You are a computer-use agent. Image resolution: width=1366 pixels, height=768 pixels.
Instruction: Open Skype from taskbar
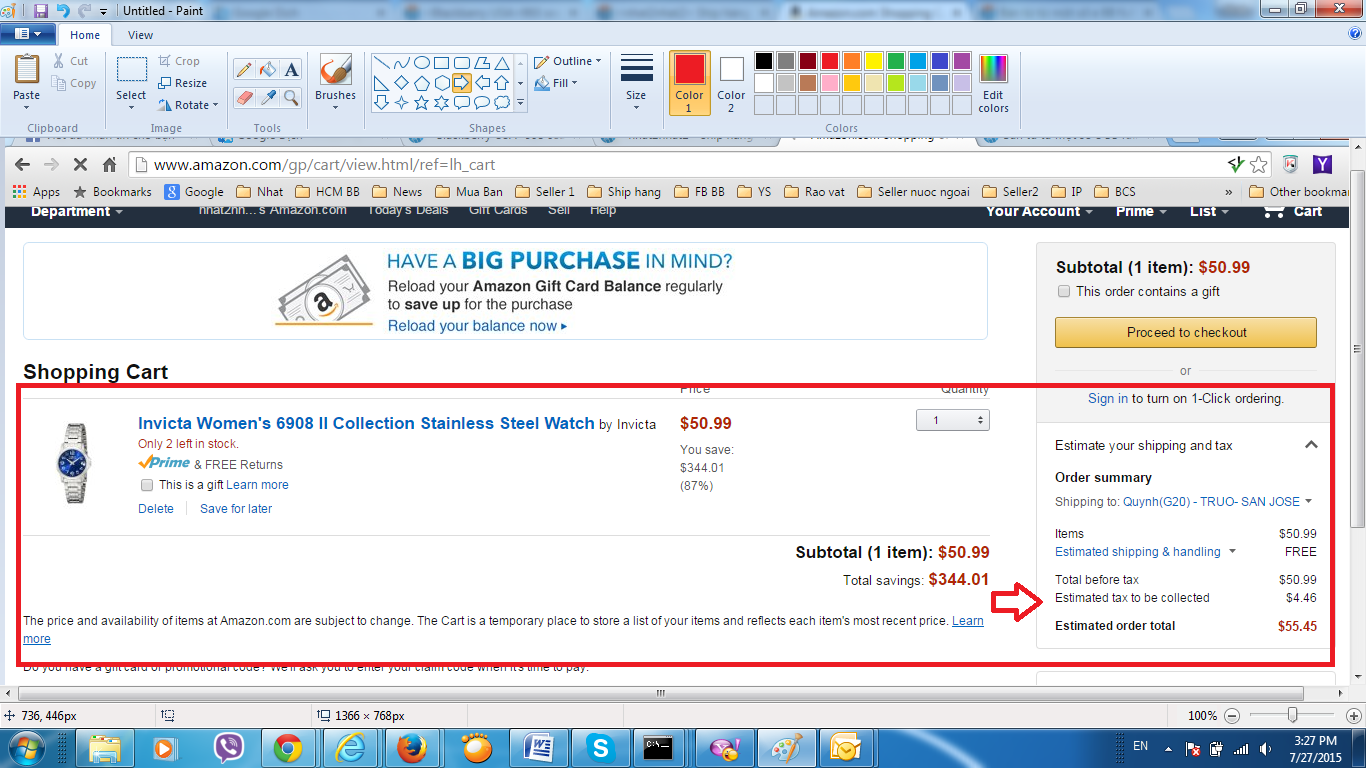click(x=600, y=748)
